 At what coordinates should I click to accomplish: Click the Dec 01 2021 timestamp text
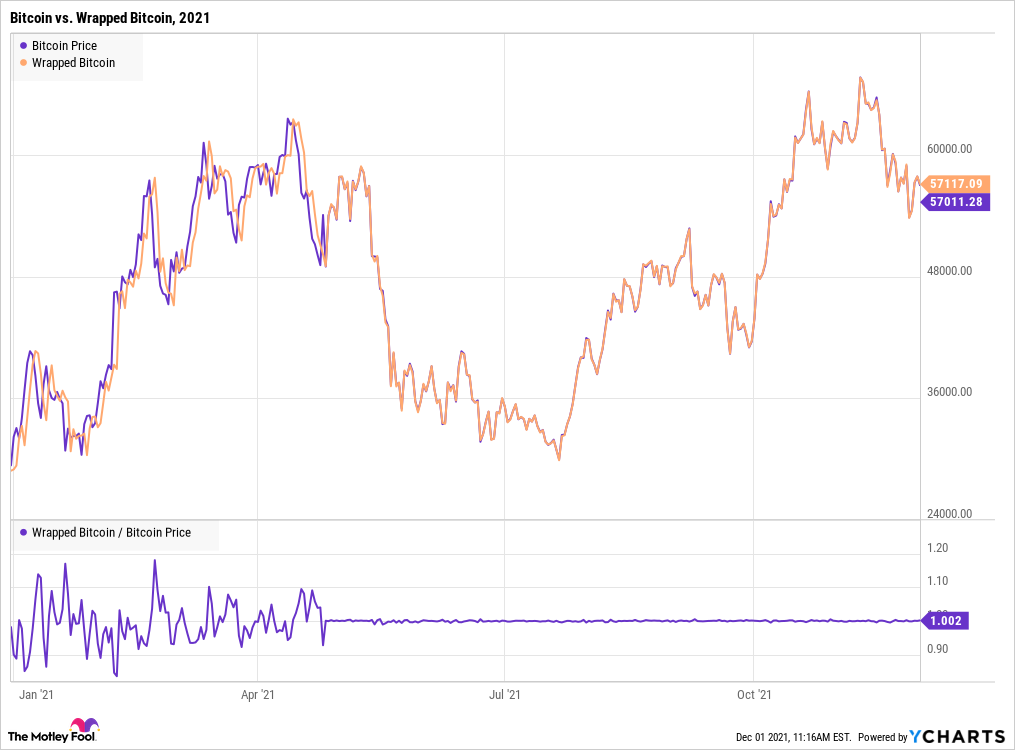pyautogui.click(x=794, y=737)
